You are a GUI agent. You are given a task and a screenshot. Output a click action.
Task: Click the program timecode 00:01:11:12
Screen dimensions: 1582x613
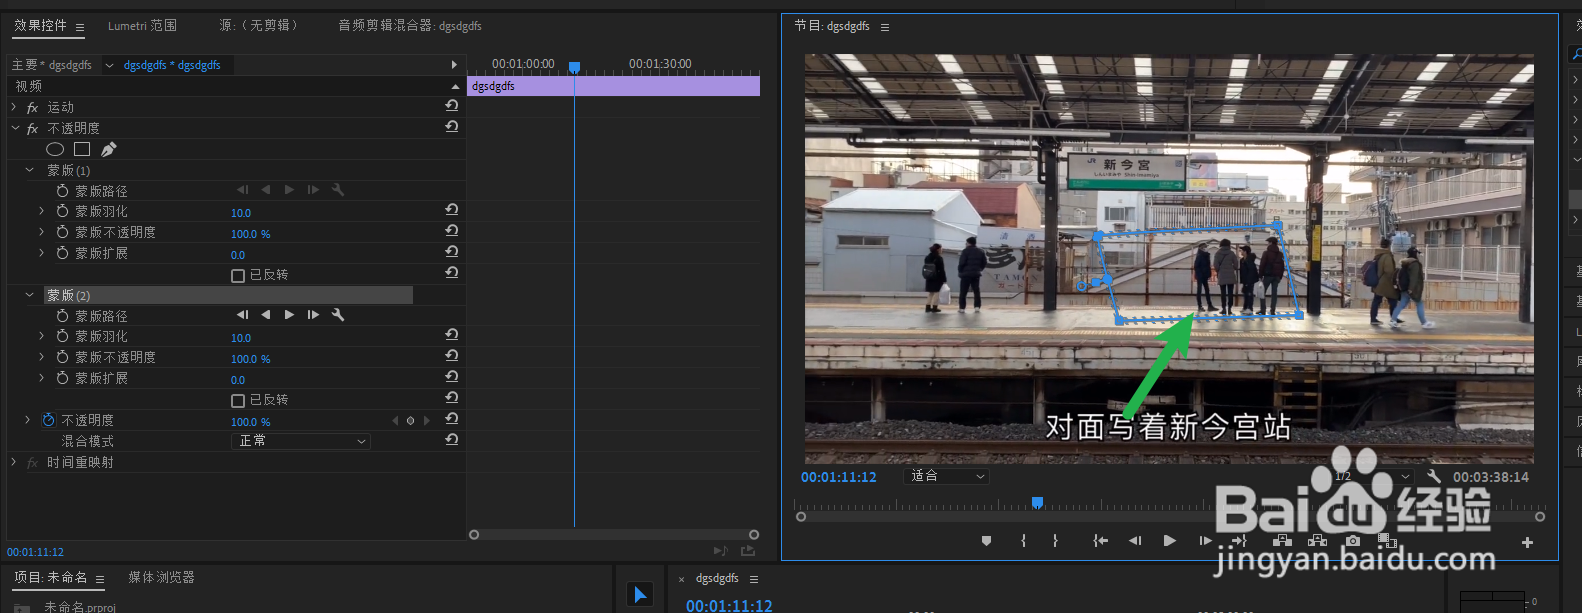point(838,477)
